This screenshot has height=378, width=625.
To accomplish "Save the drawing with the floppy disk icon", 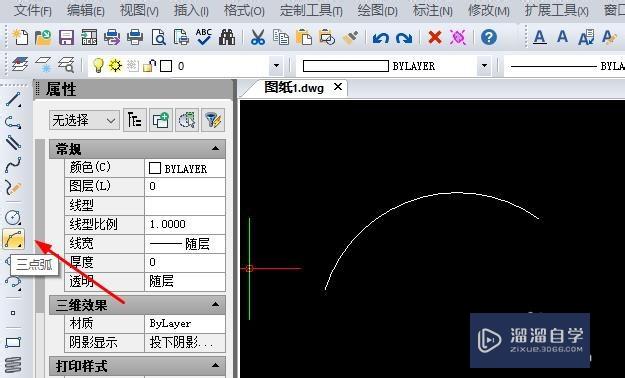I will pos(66,37).
